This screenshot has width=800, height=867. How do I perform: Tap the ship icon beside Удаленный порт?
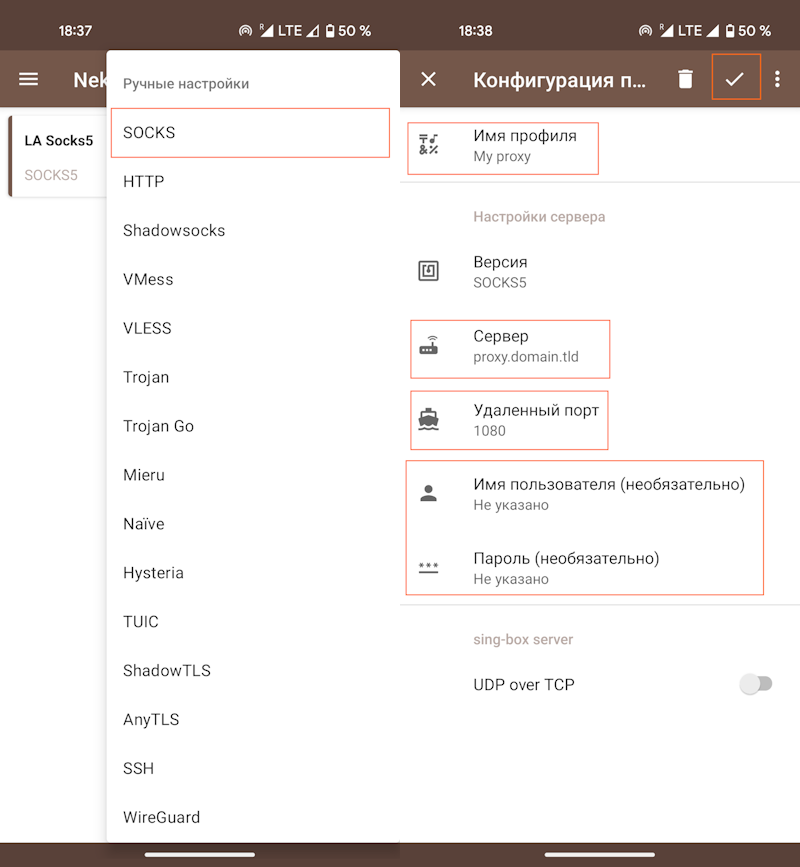click(429, 420)
